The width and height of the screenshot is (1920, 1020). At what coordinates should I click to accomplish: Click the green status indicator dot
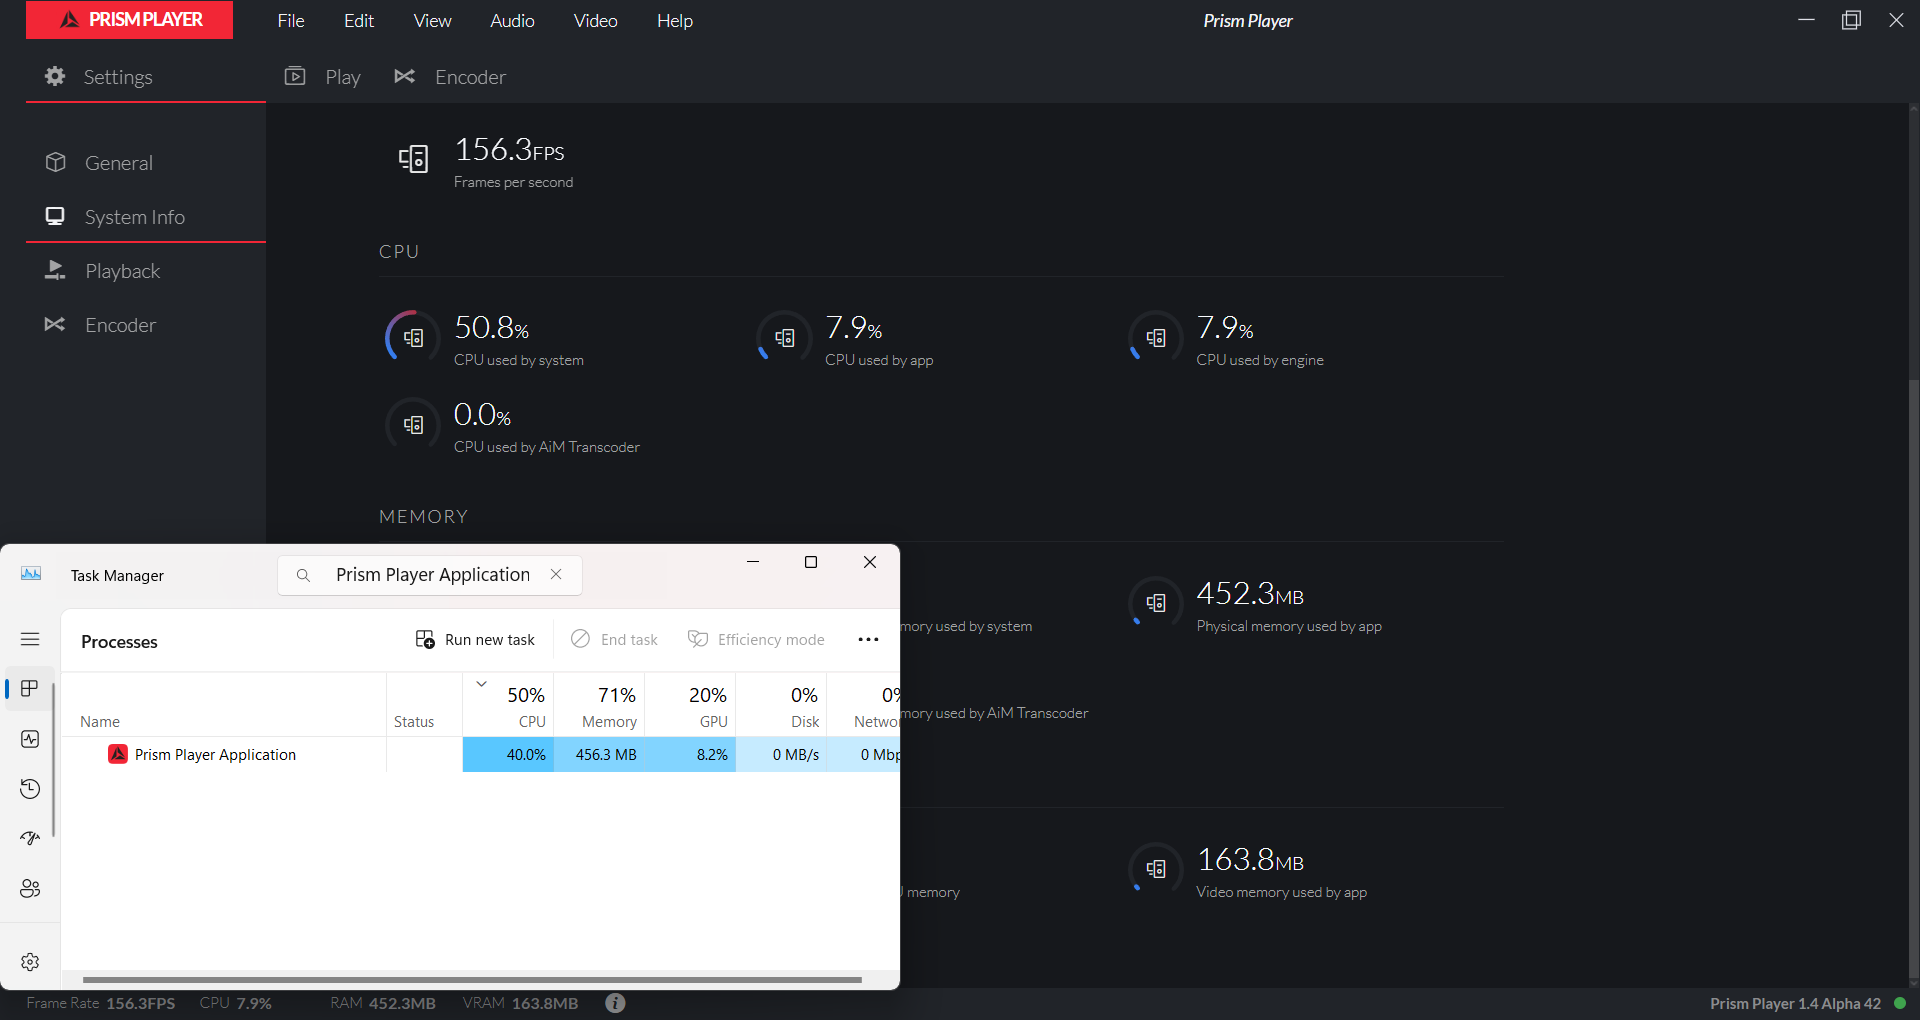[x=1900, y=1003]
